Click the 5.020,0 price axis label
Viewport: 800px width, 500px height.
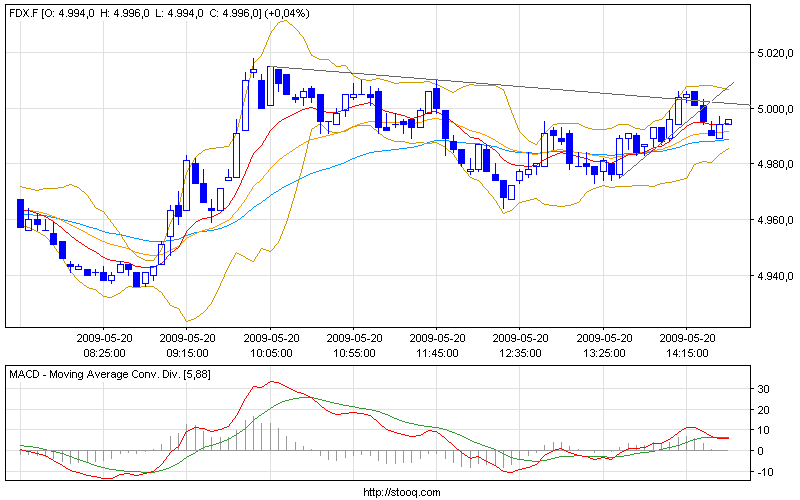coord(775,53)
